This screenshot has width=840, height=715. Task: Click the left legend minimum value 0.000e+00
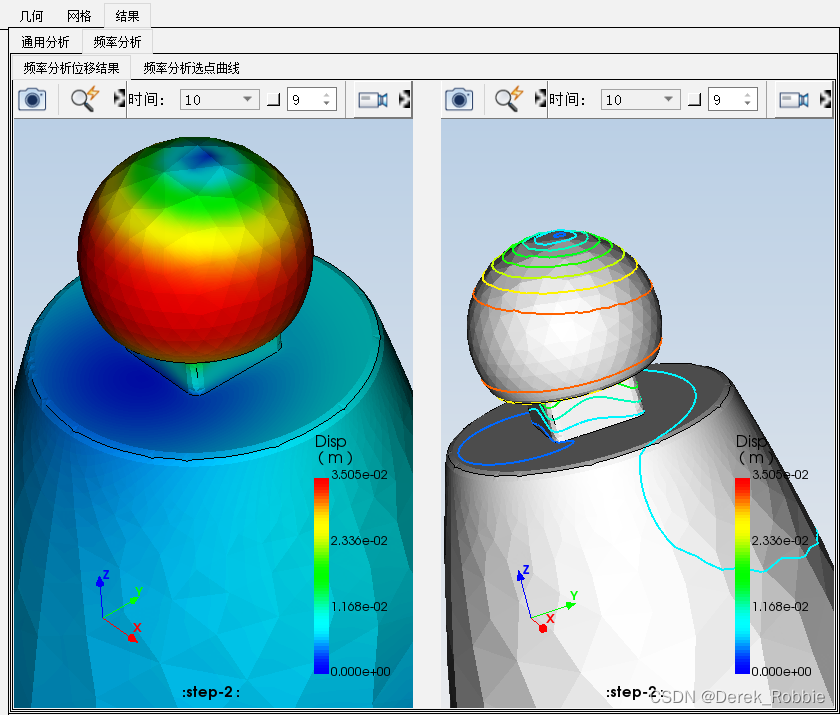360,671
